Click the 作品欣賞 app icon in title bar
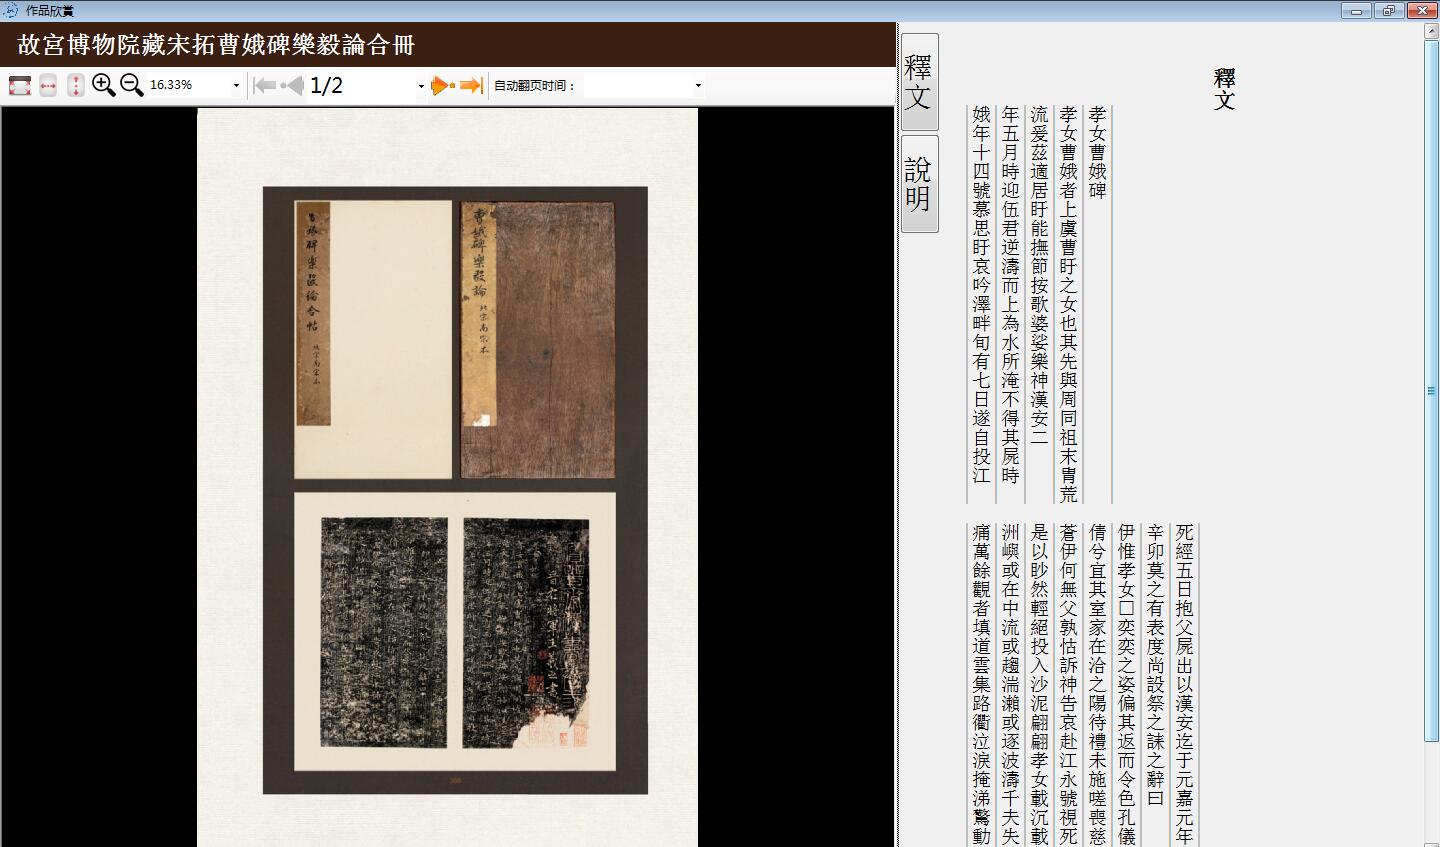1440x847 pixels. pos(11,10)
